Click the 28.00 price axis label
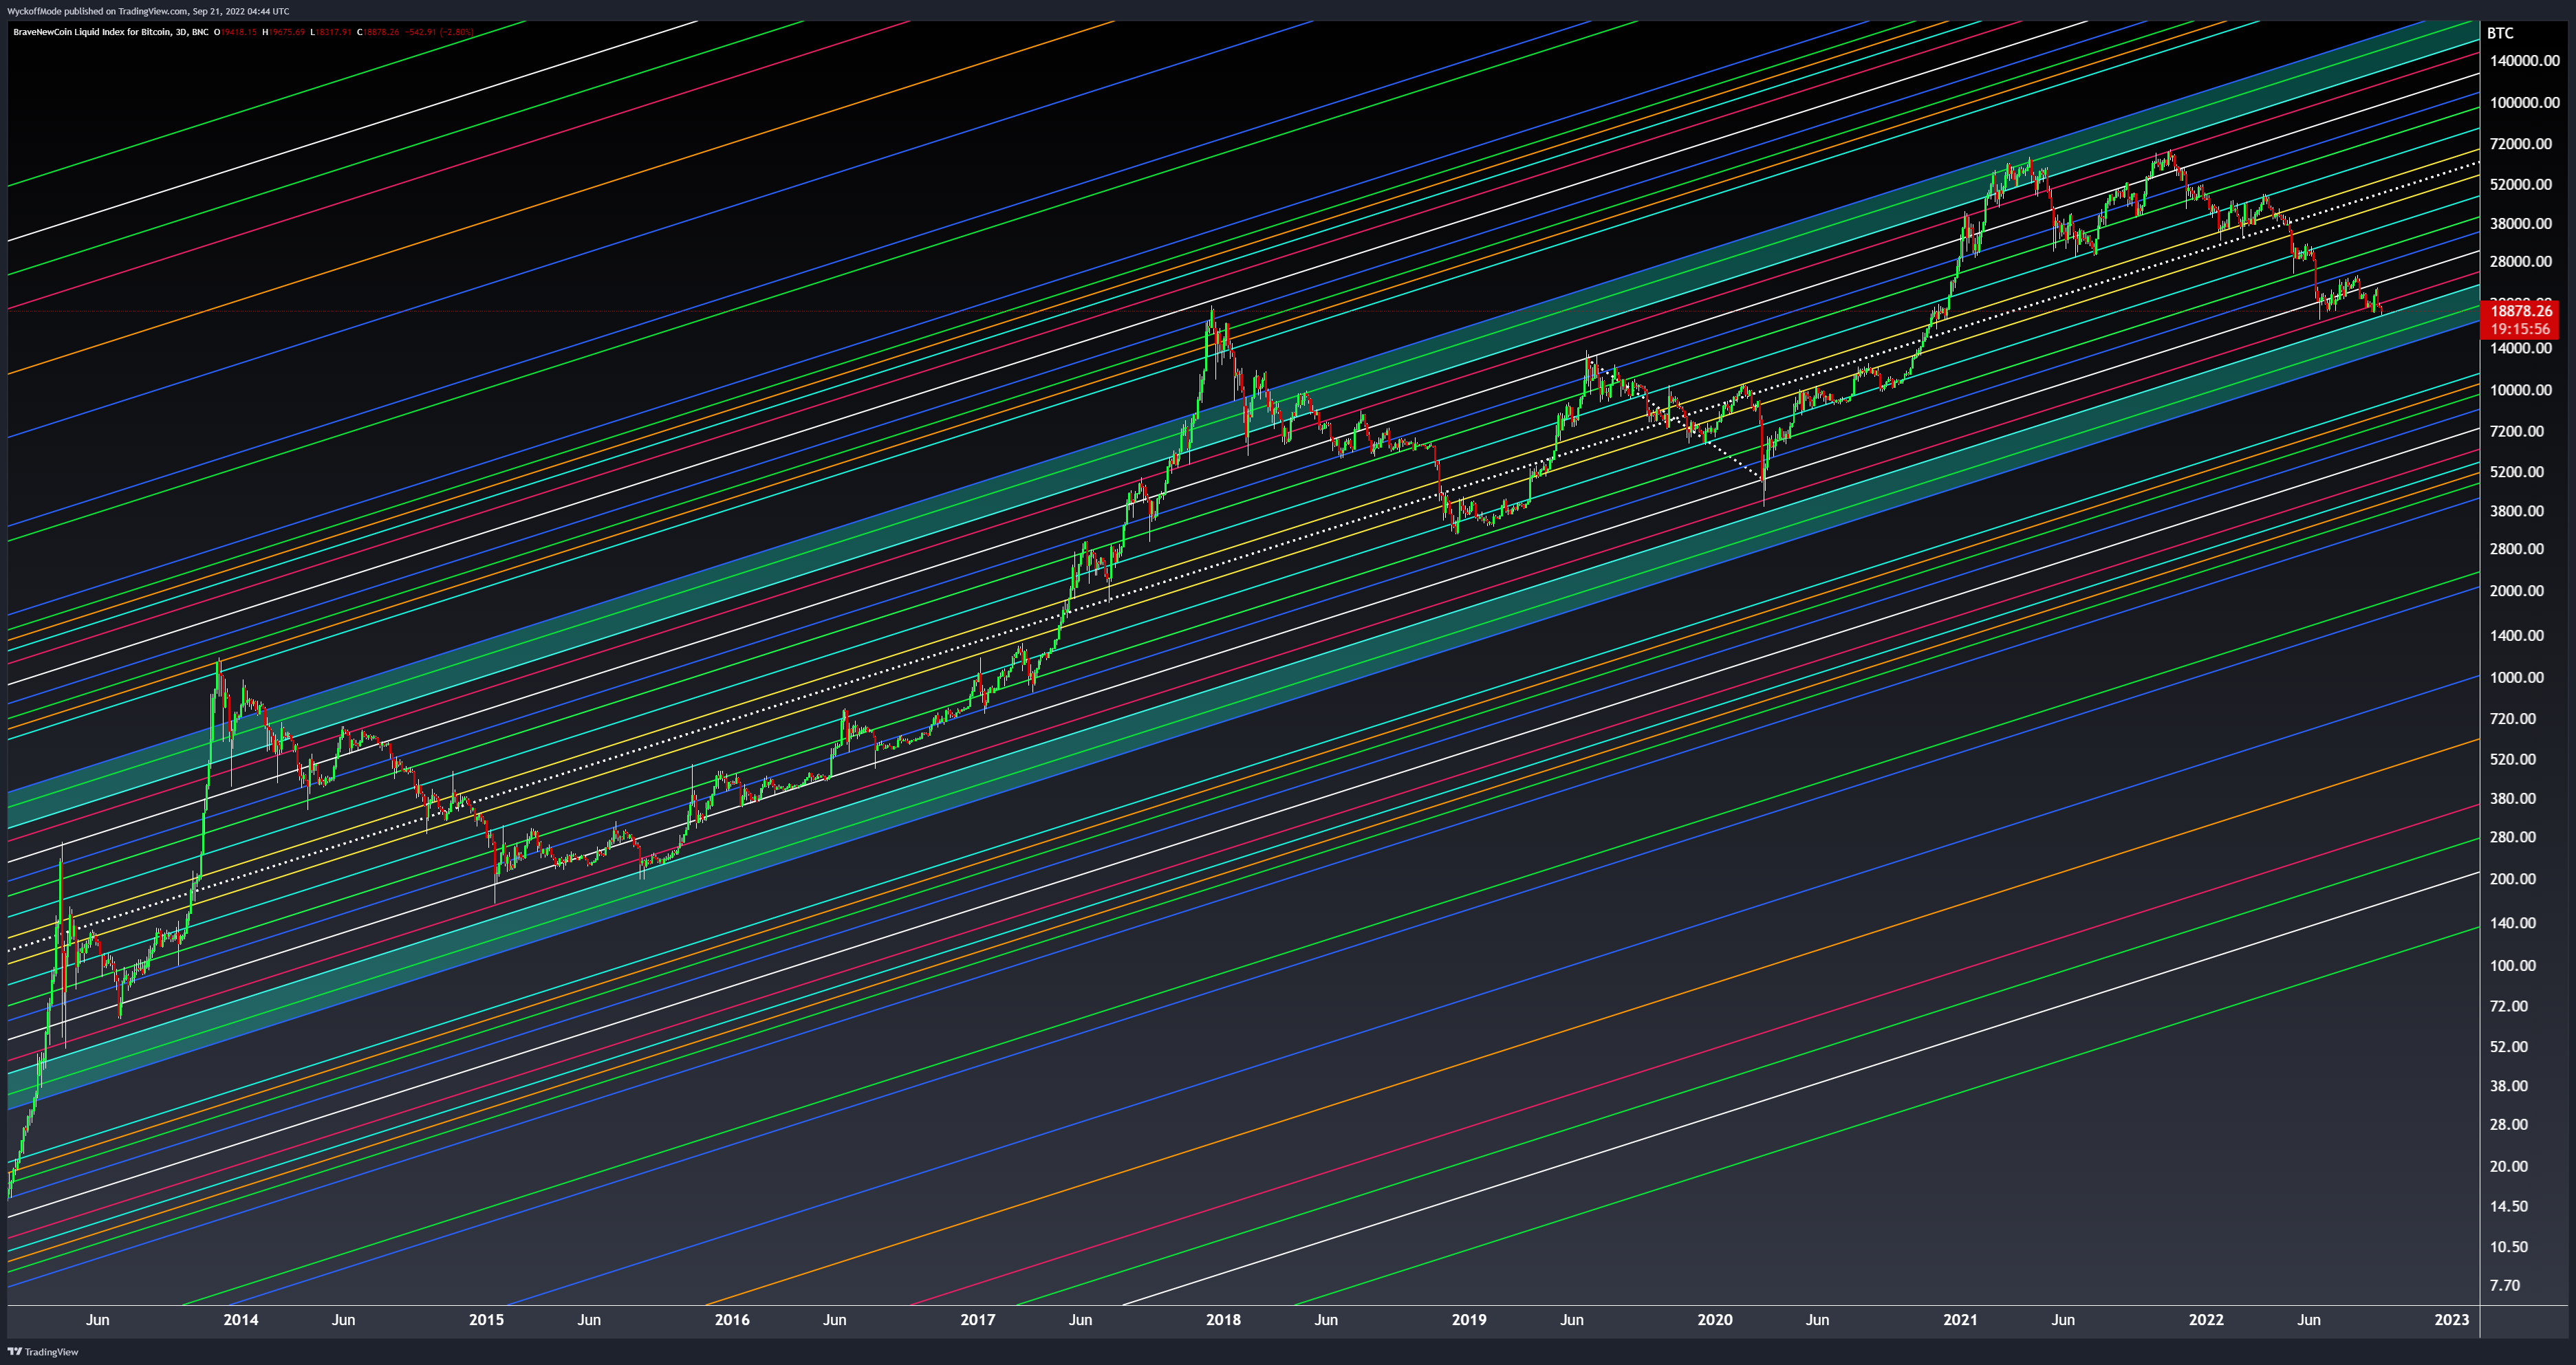Image resolution: width=2576 pixels, height=1365 pixels. point(2509,1124)
